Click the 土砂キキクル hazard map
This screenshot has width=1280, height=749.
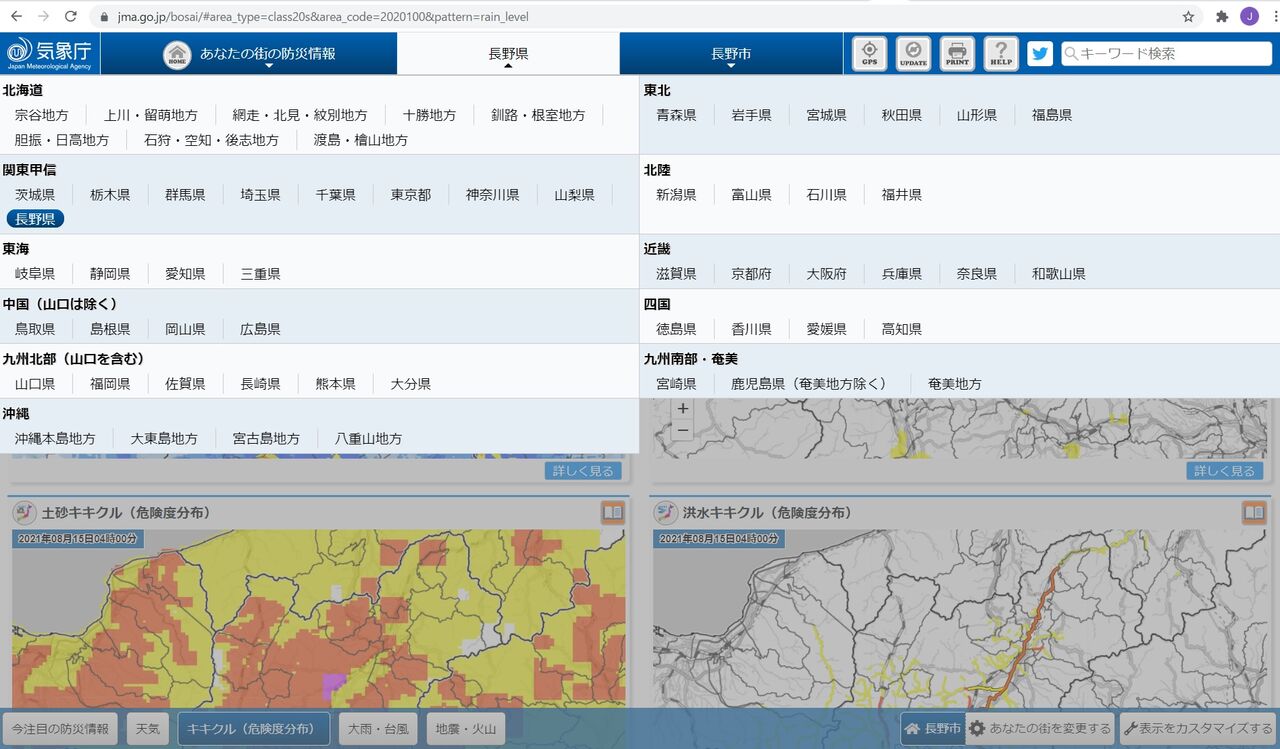[318, 618]
